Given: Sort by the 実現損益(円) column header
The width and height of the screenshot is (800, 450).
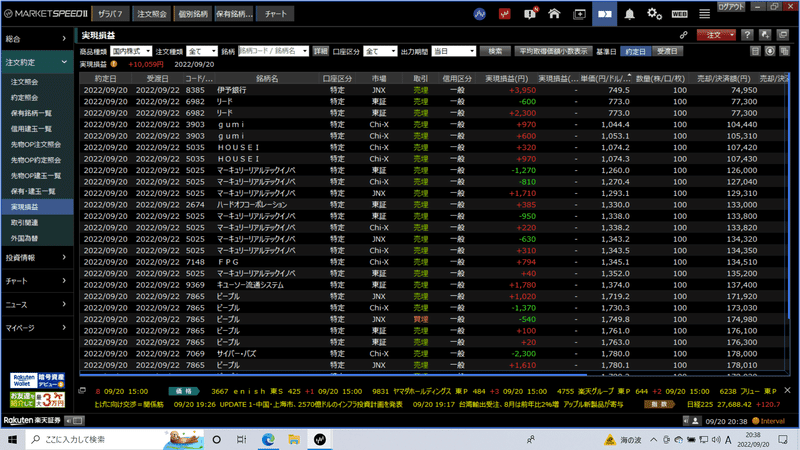Looking at the screenshot, I should tap(506, 79).
